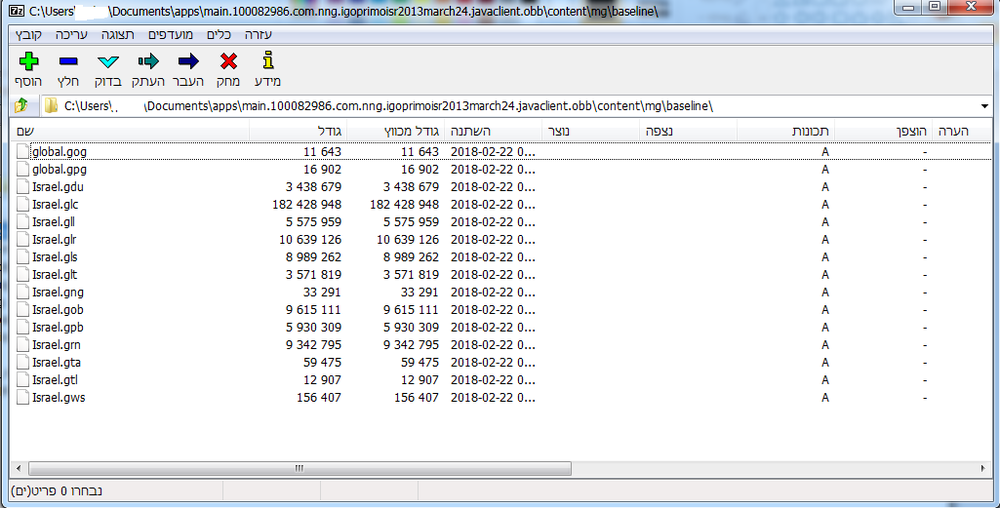
Task: Click the horizontal scrollbar left arrow
Action: pyautogui.click(x=18, y=468)
